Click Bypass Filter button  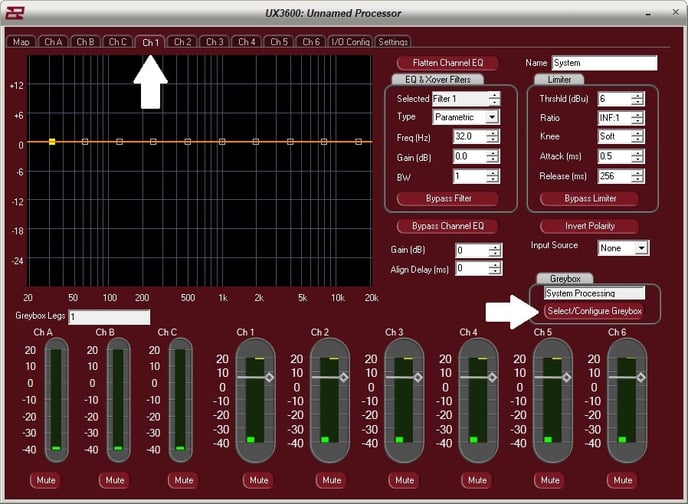pyautogui.click(x=448, y=198)
